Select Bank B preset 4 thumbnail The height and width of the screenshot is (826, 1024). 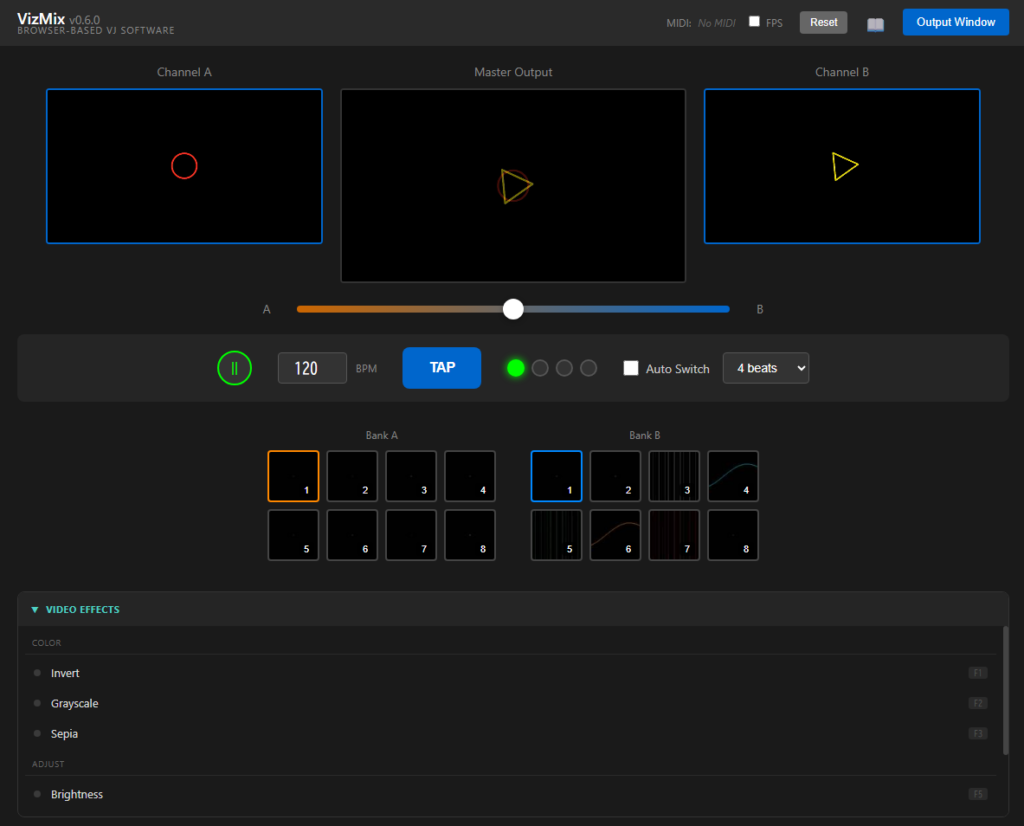point(733,476)
